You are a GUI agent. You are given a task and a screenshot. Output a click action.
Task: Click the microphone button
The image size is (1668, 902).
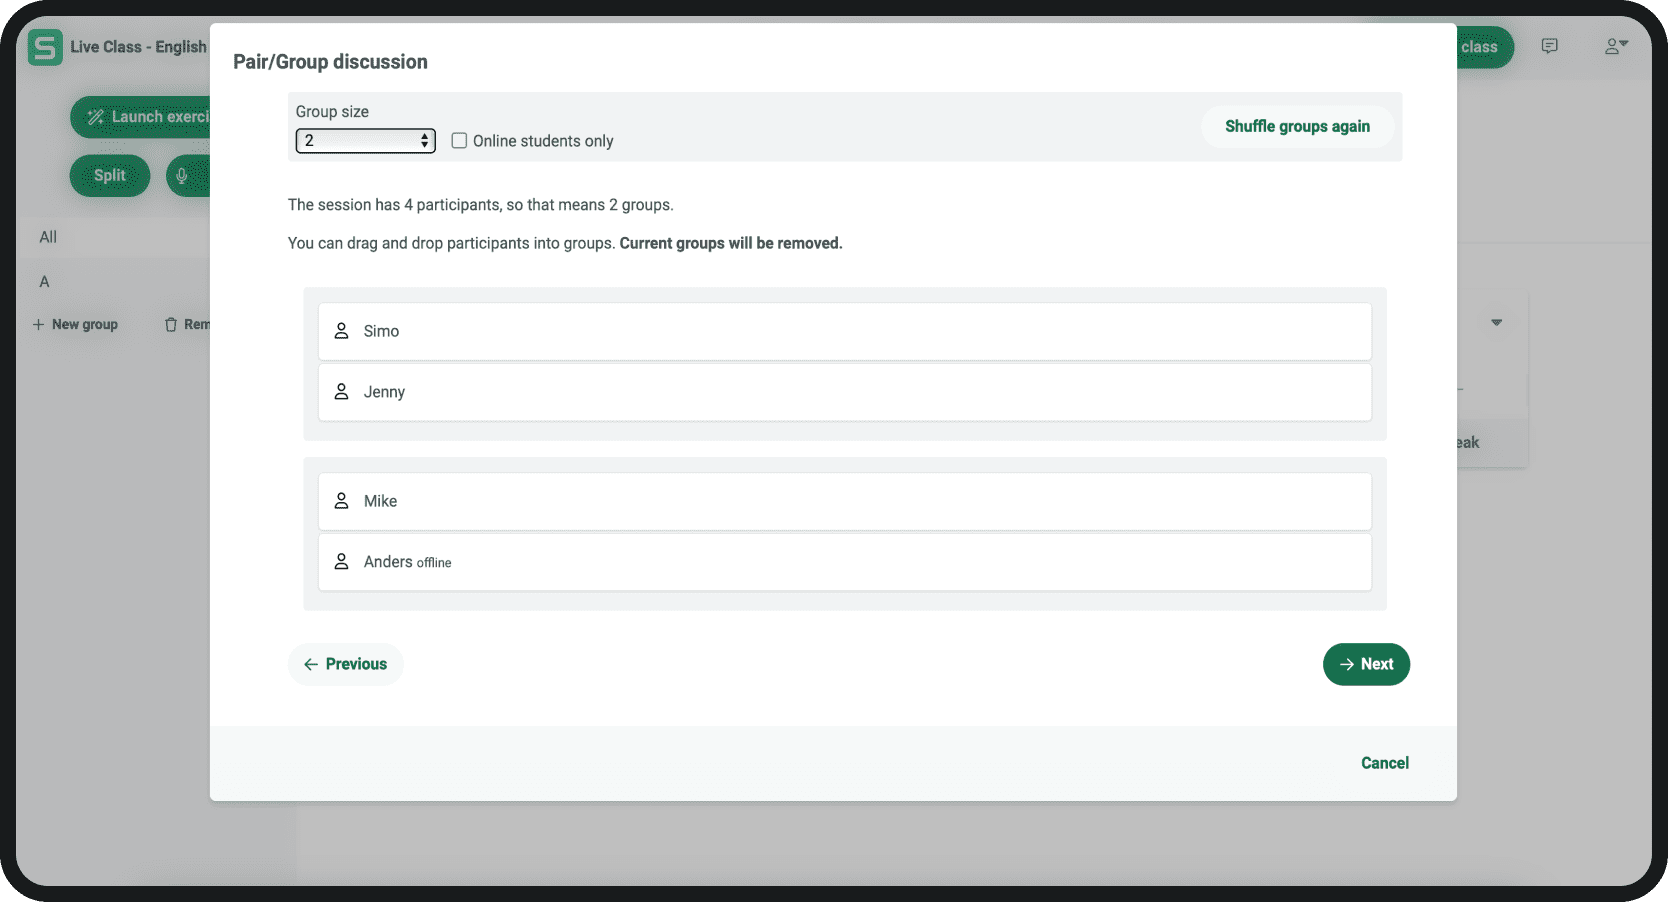183,176
